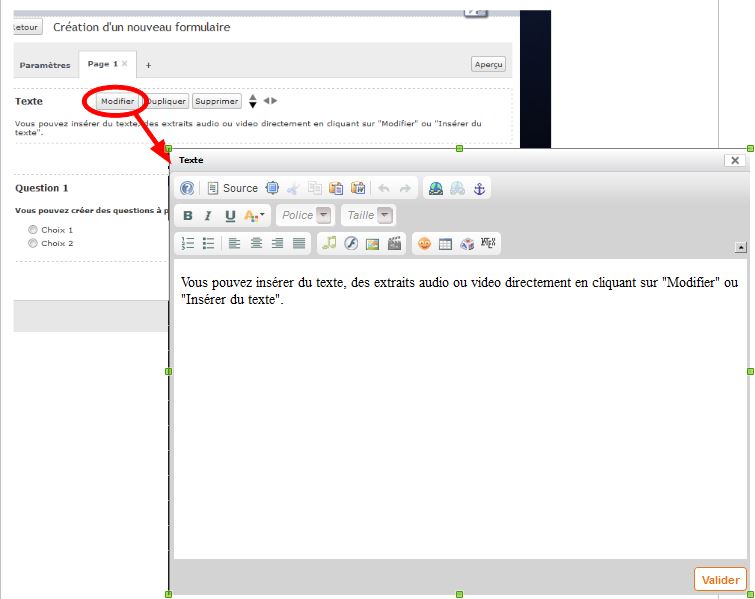755x599 pixels.
Task: Insert a smiley emoticon
Action: tap(424, 243)
